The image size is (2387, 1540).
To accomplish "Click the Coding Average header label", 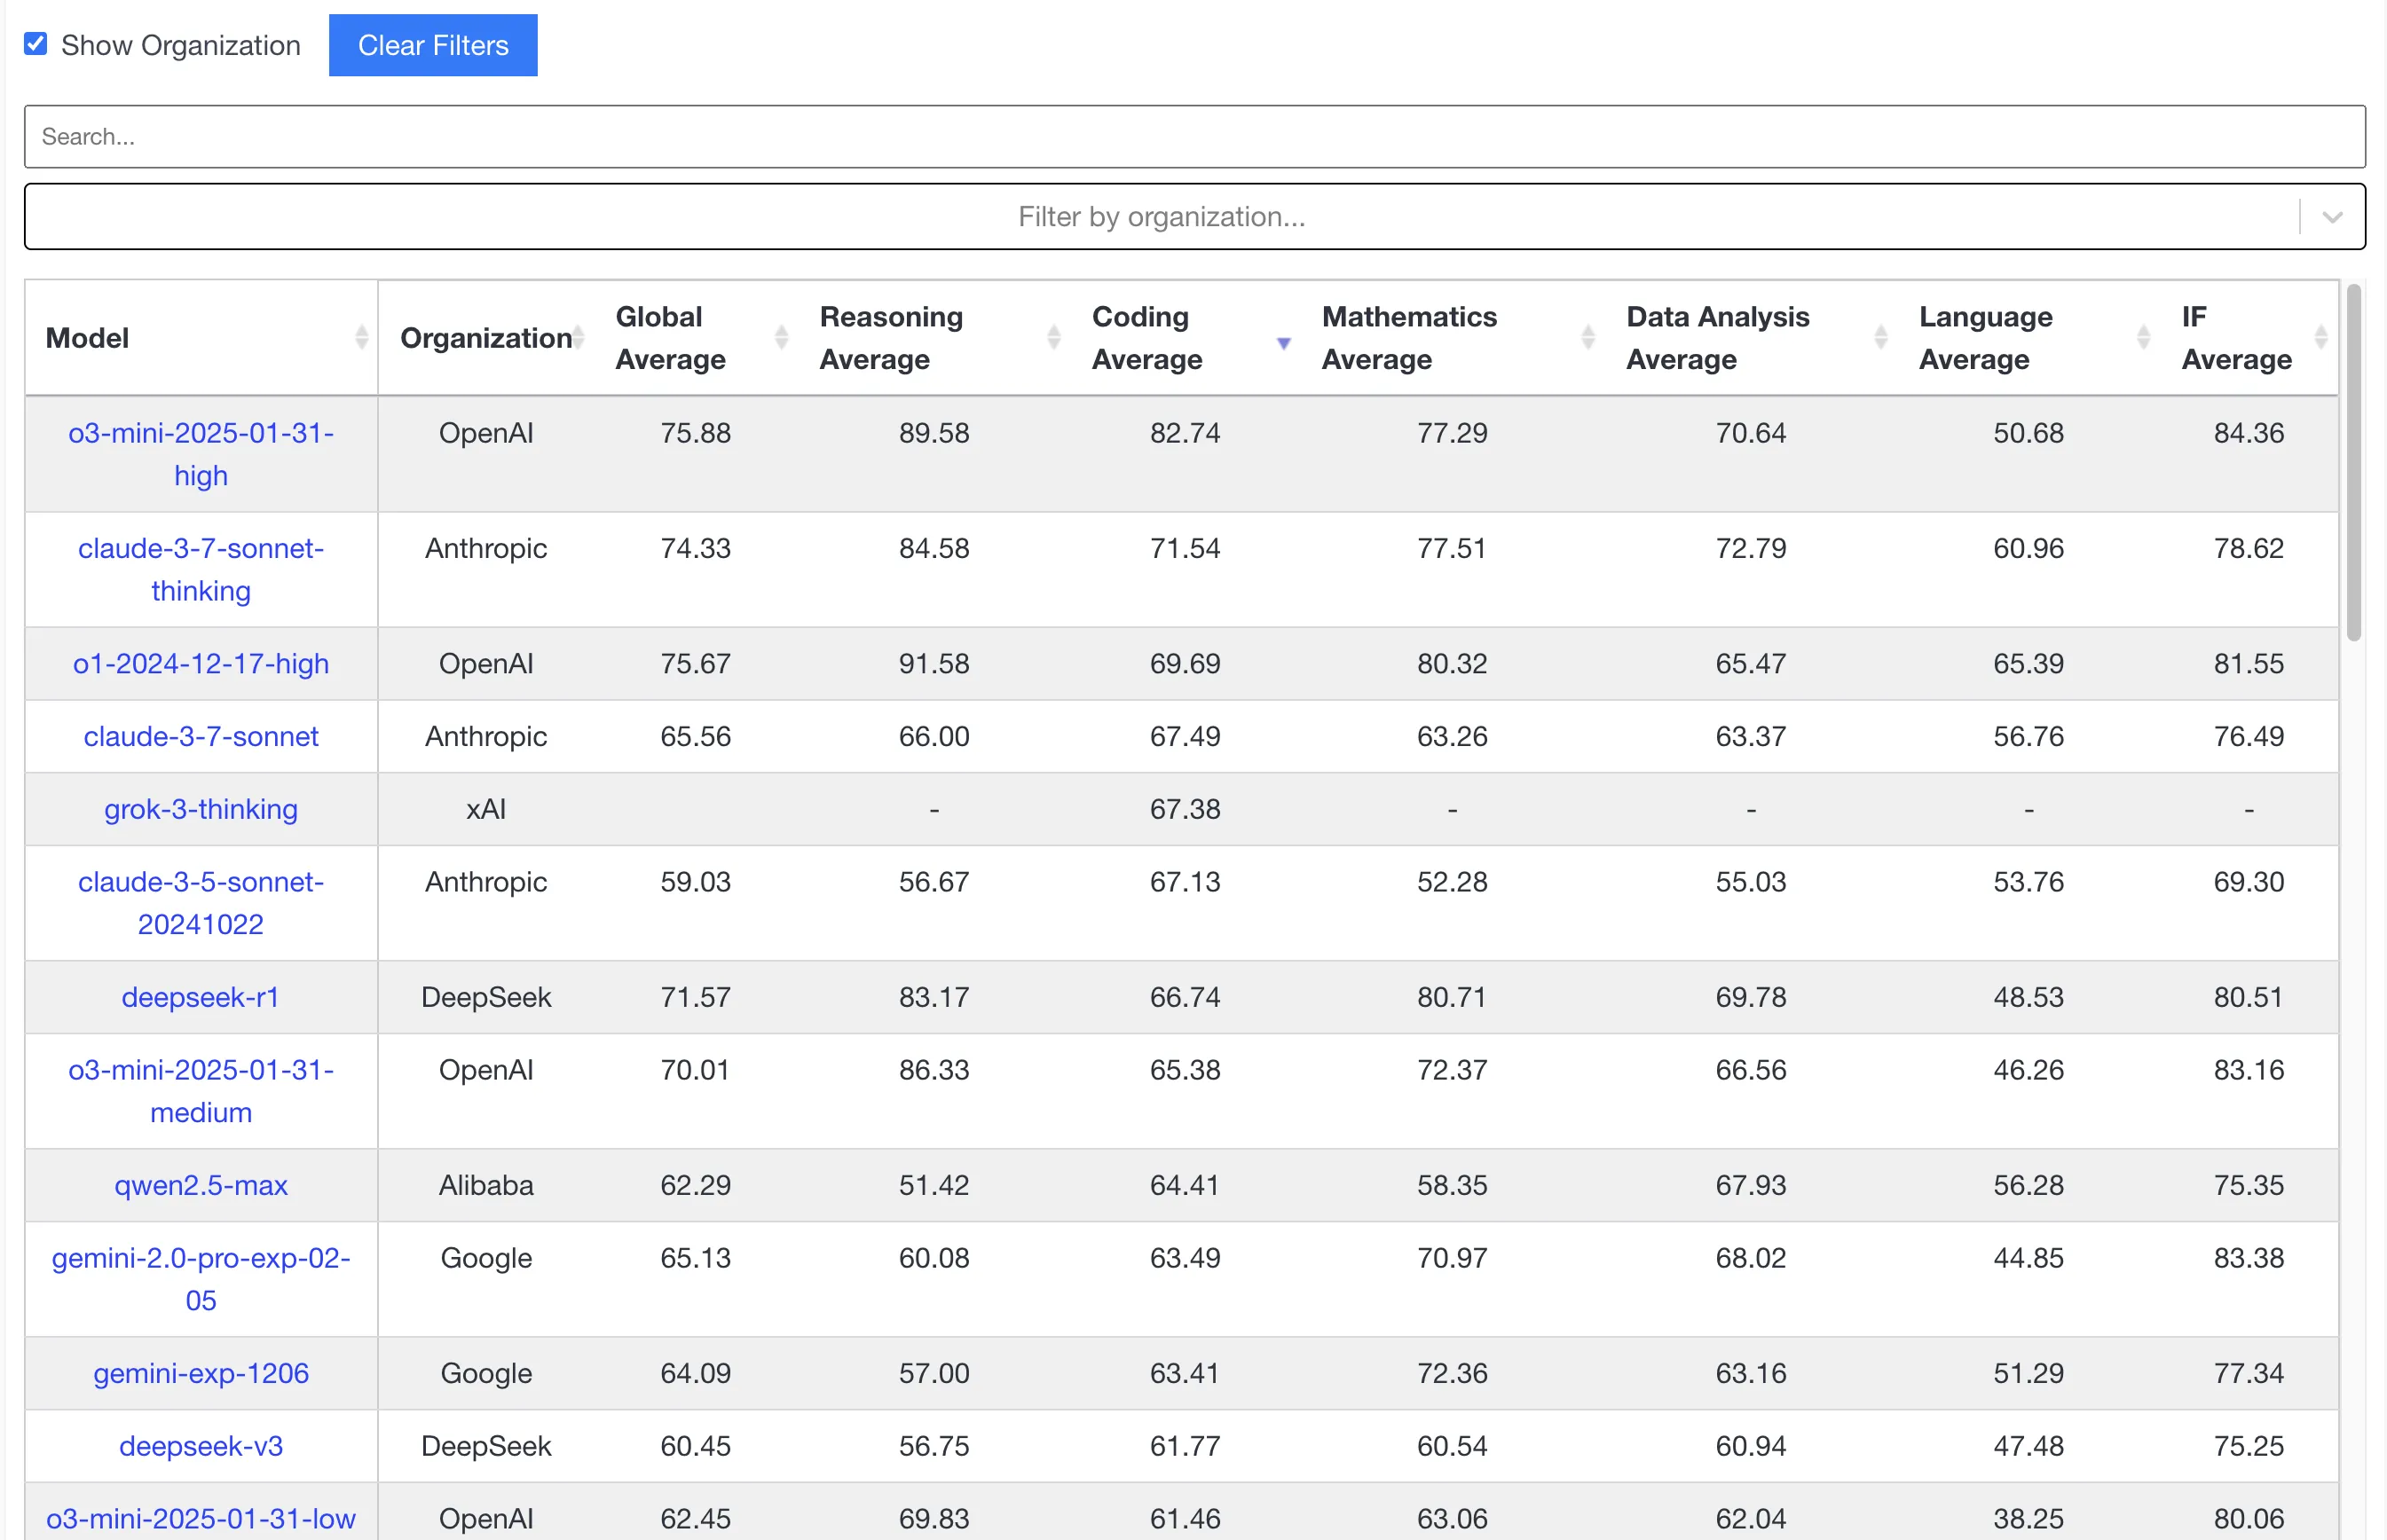I will tap(1147, 338).
